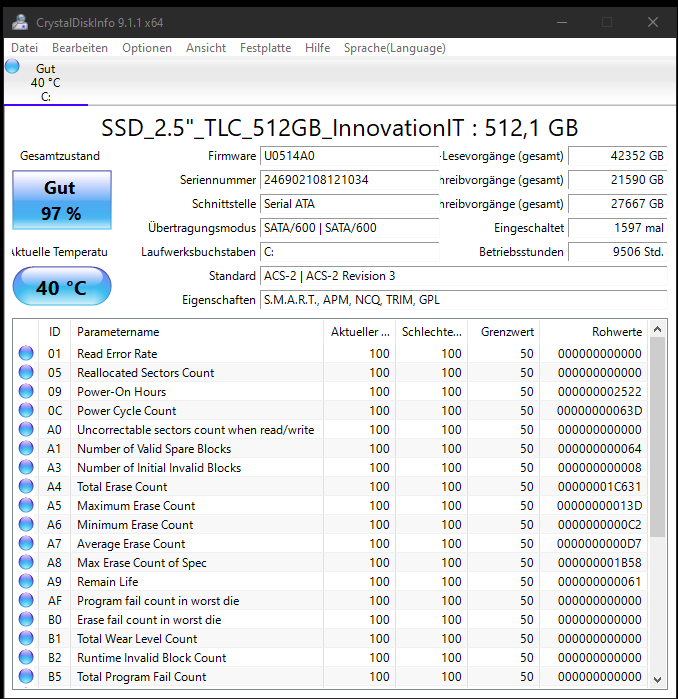Click the Eigenschaften field with S.M.A.R.T.
This screenshot has height=699, width=678.
click(464, 300)
